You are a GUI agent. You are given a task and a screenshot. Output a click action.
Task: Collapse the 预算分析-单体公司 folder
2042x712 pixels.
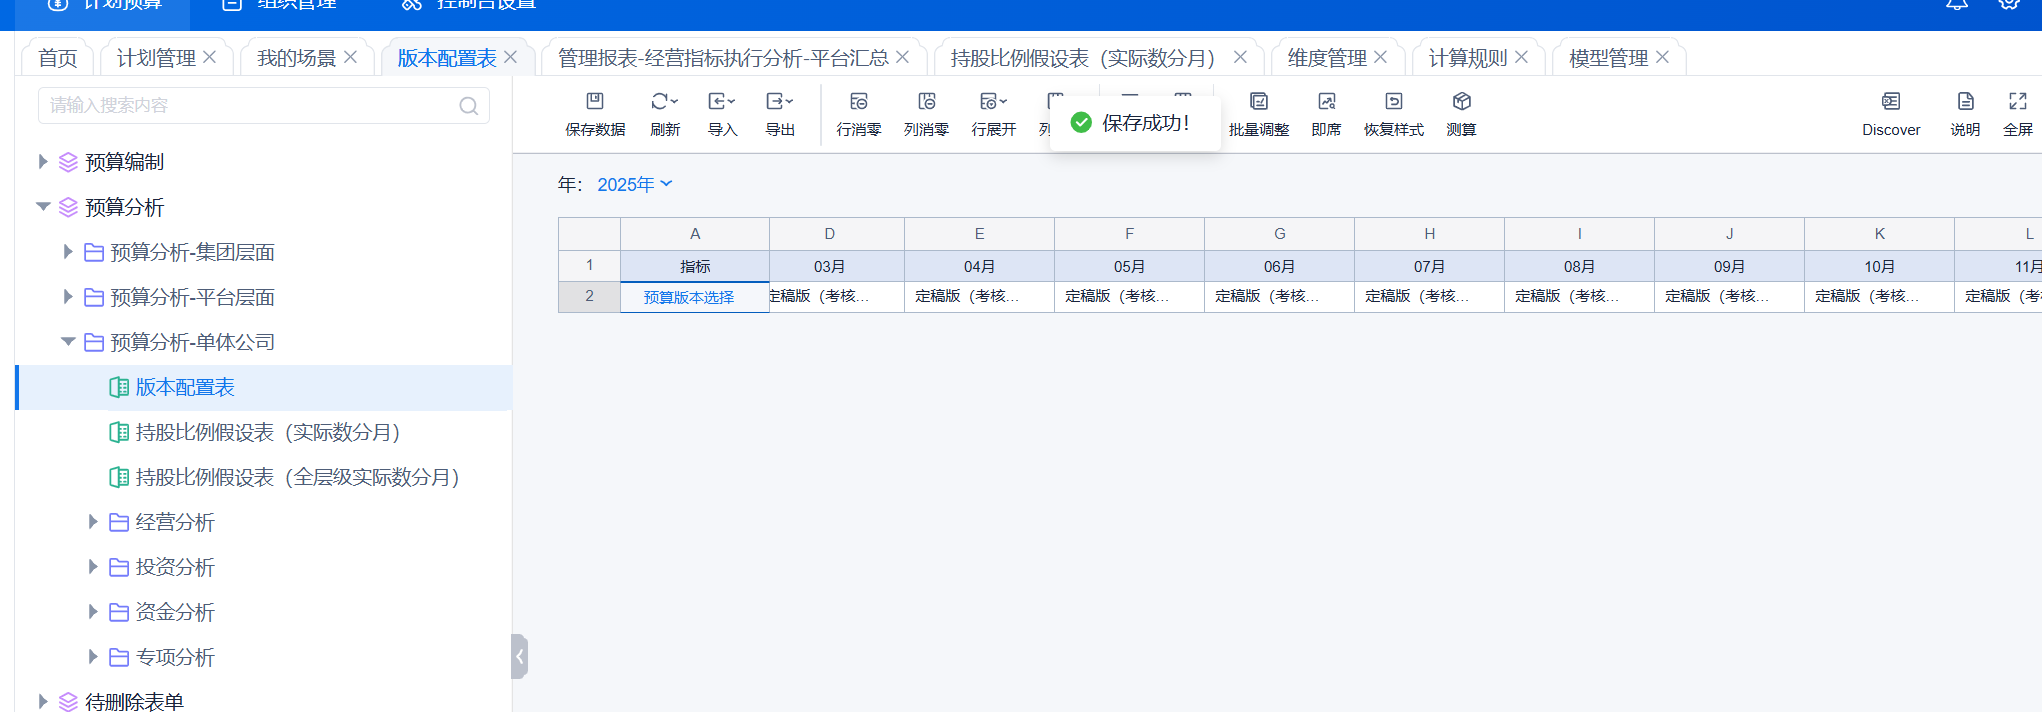[68, 342]
